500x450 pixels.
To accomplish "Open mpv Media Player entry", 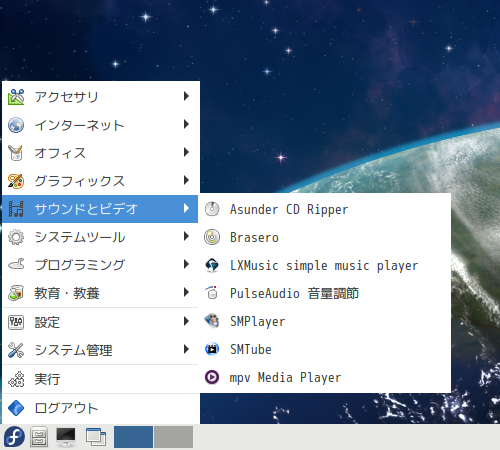I will pyautogui.click(x=325, y=377).
